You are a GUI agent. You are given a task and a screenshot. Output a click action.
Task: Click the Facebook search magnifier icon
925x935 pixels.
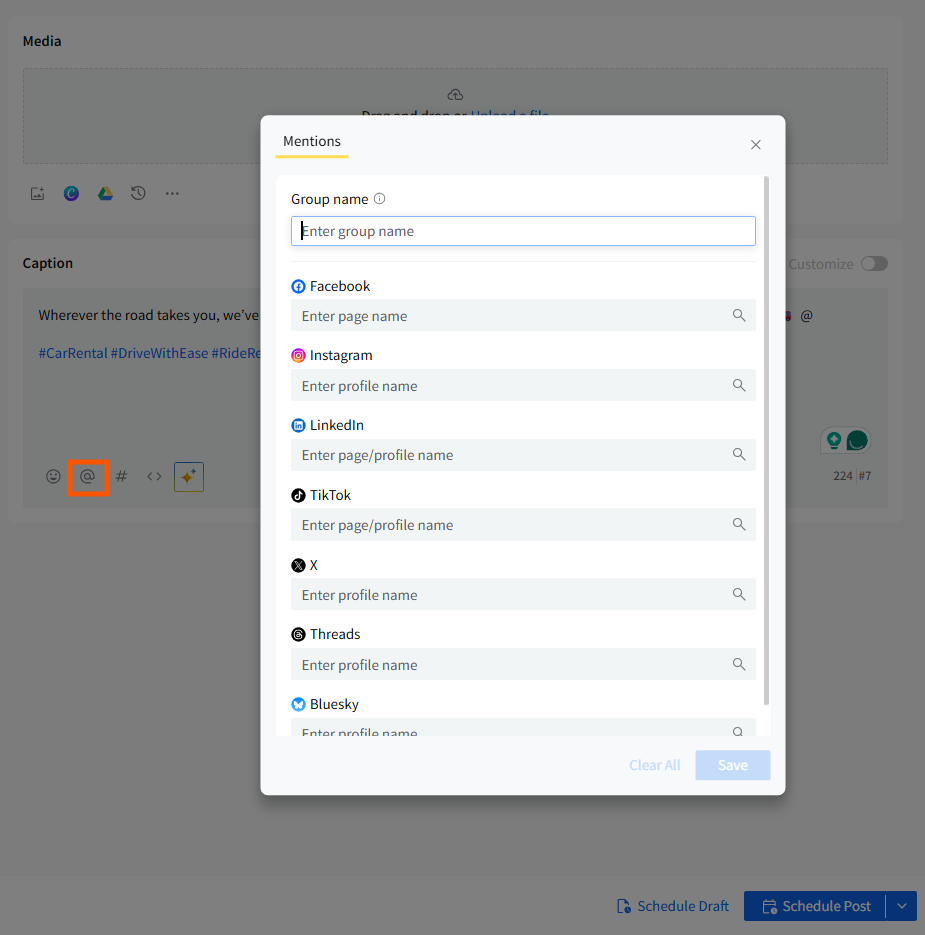[x=739, y=315]
